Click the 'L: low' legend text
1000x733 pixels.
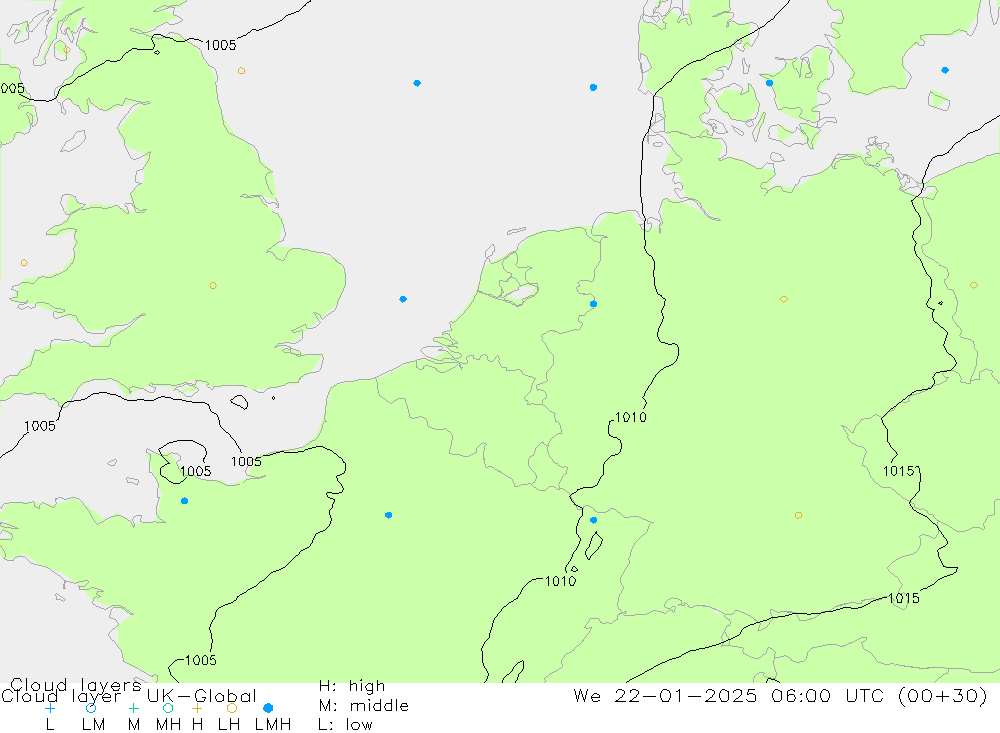(x=345, y=725)
